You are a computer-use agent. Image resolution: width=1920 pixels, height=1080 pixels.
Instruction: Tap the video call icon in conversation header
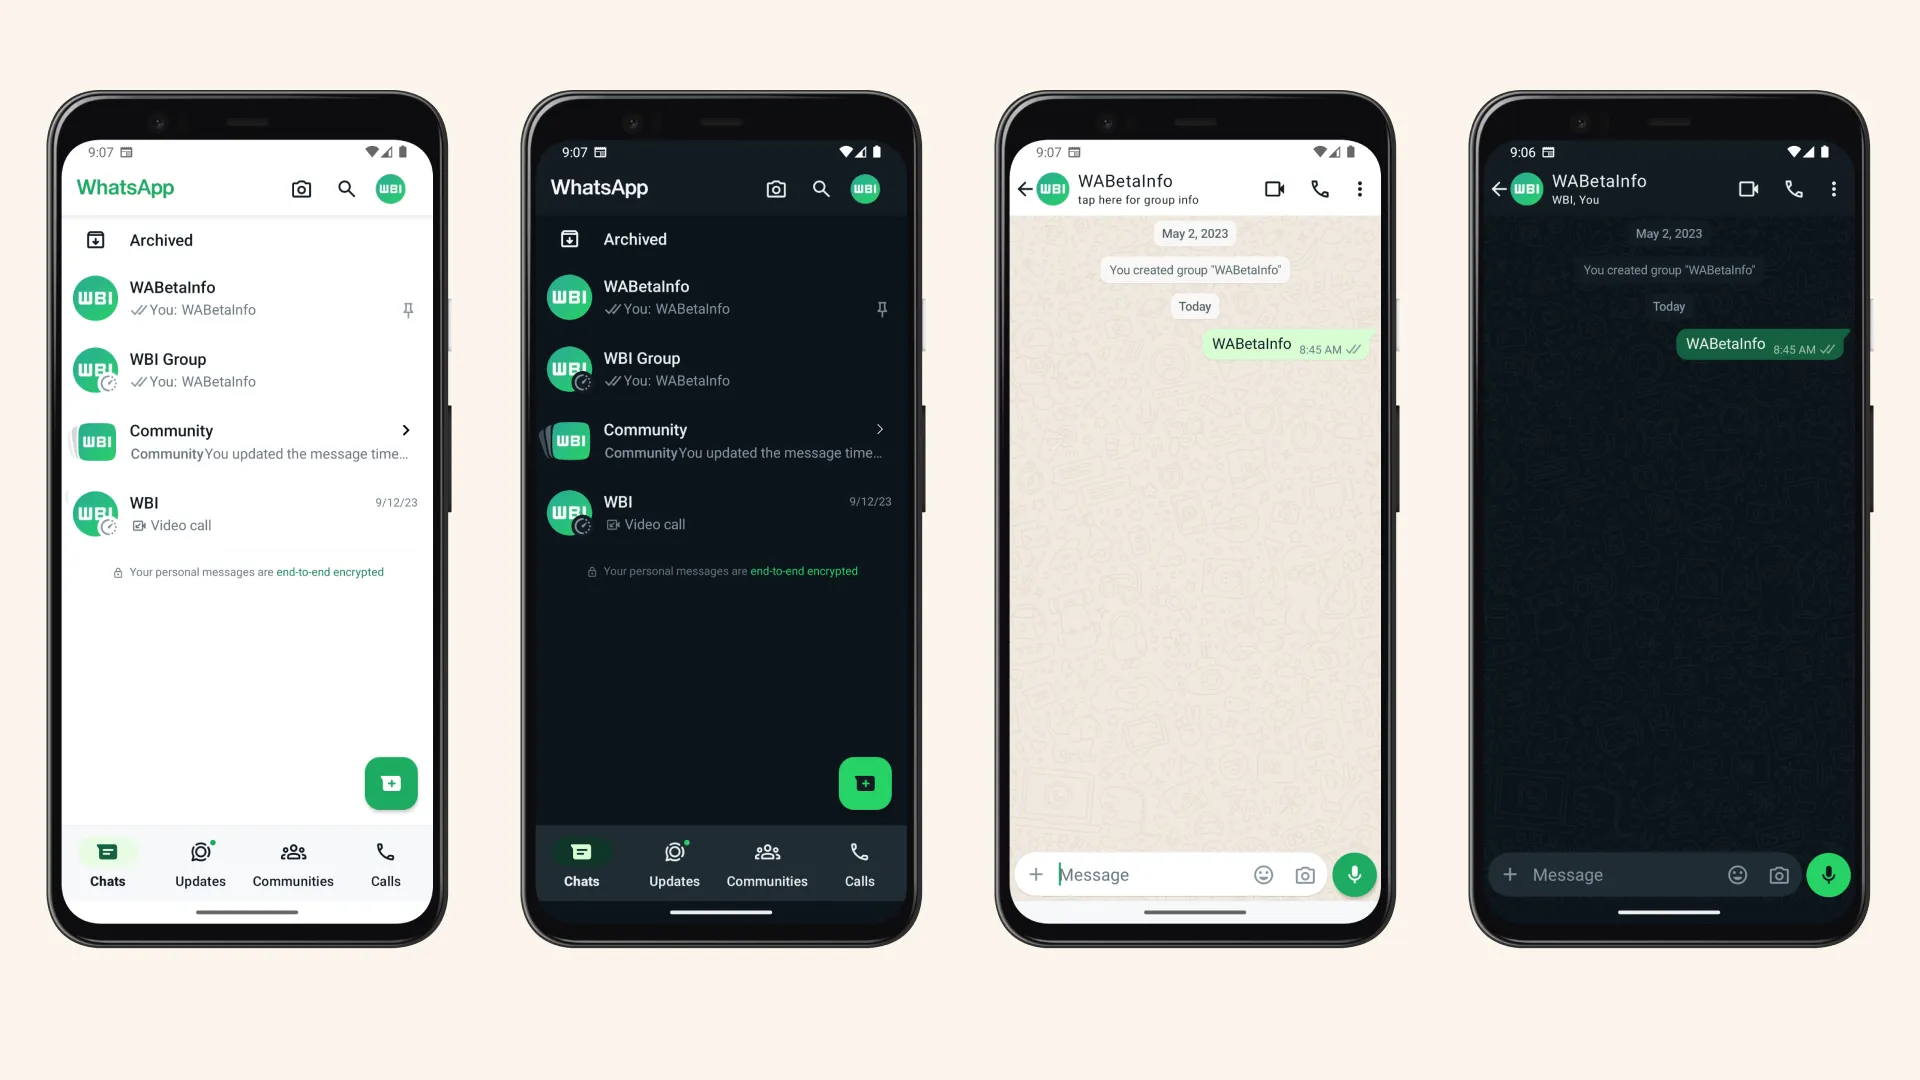coord(1274,187)
